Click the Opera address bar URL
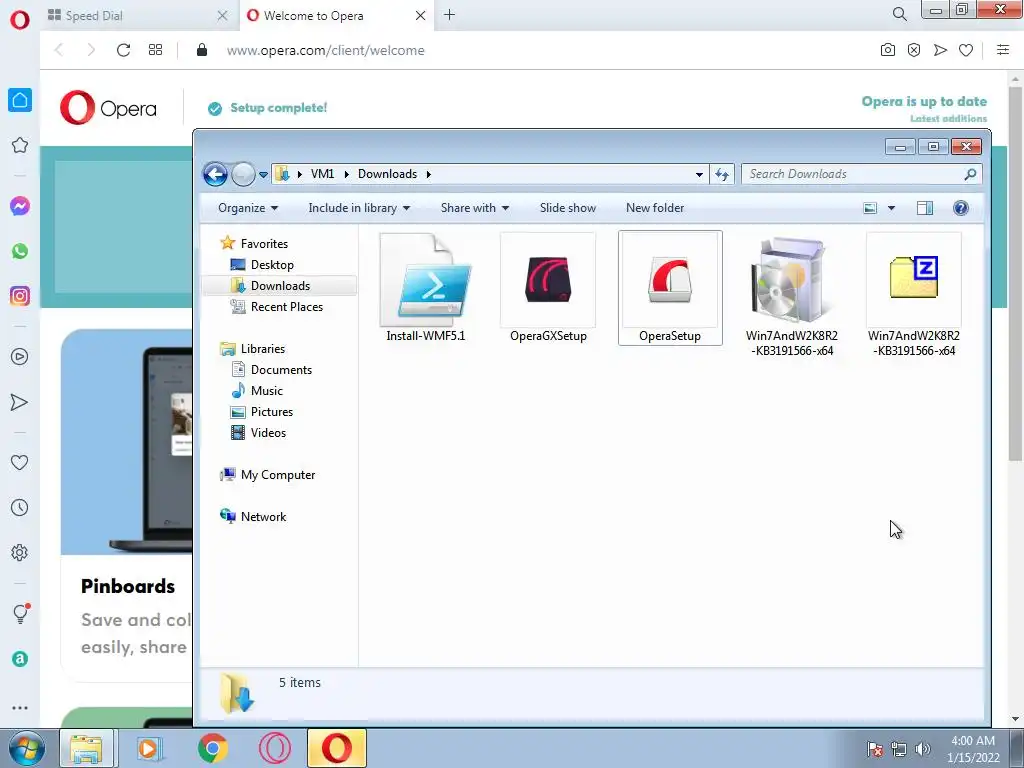 (325, 50)
